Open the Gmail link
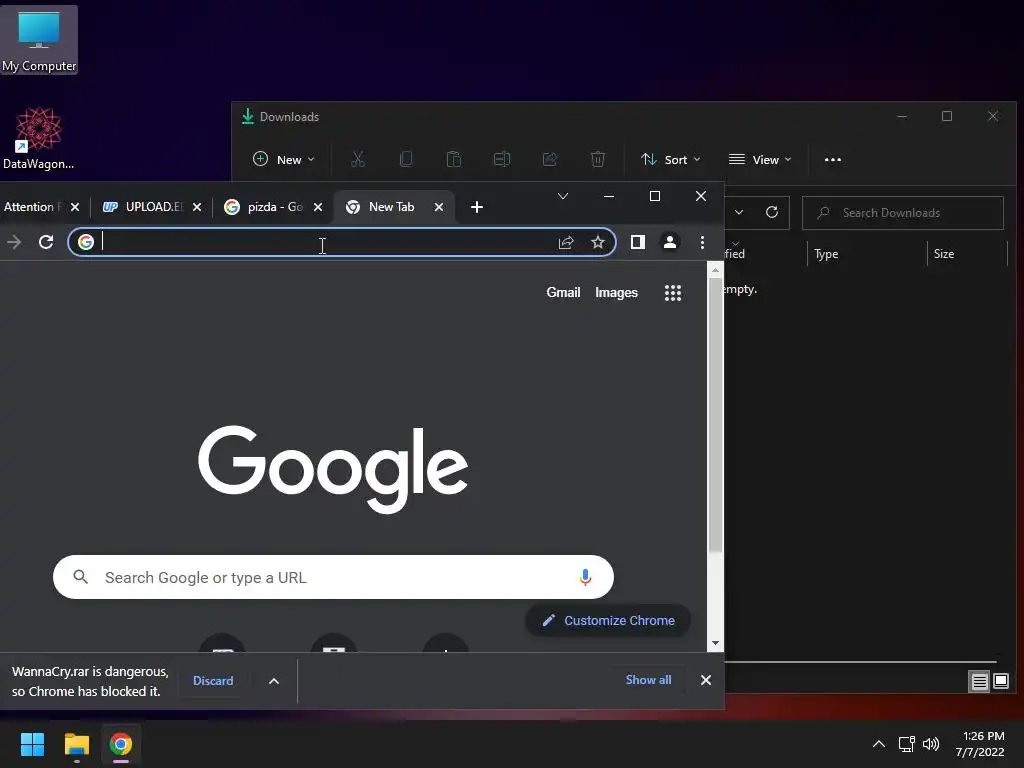This screenshot has width=1024, height=768. [563, 293]
